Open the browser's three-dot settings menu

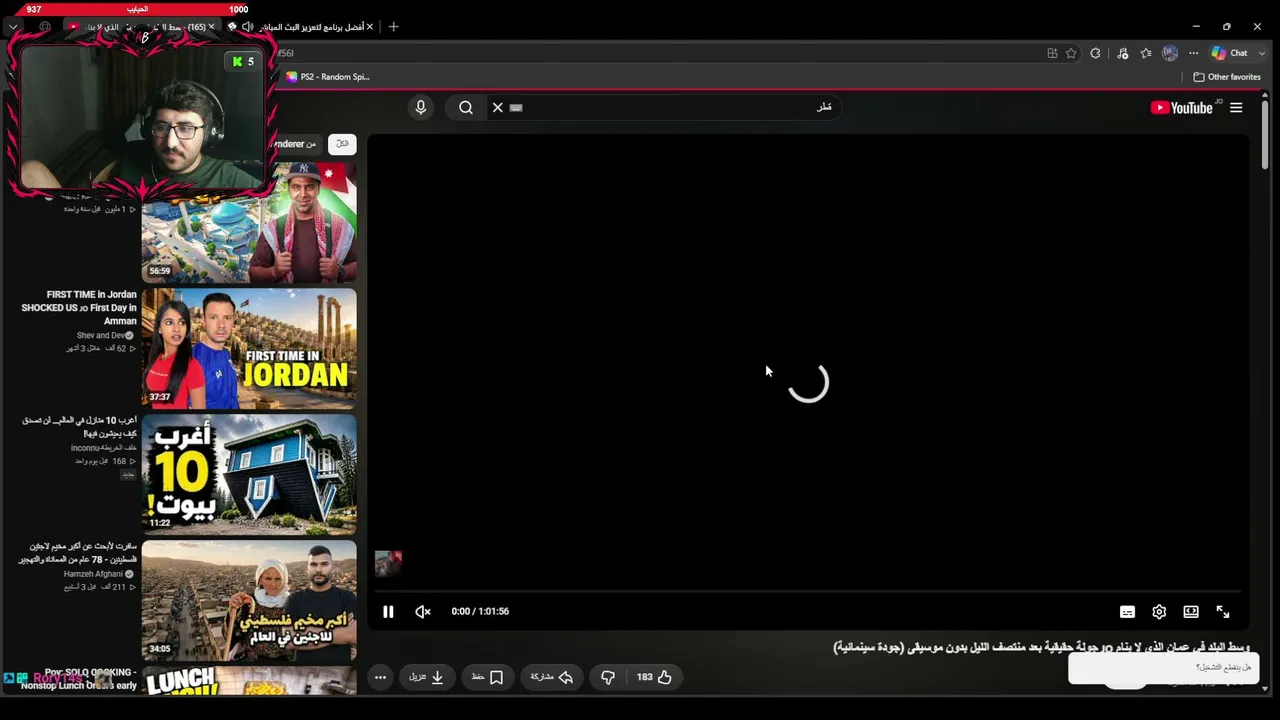pyautogui.click(x=1193, y=53)
